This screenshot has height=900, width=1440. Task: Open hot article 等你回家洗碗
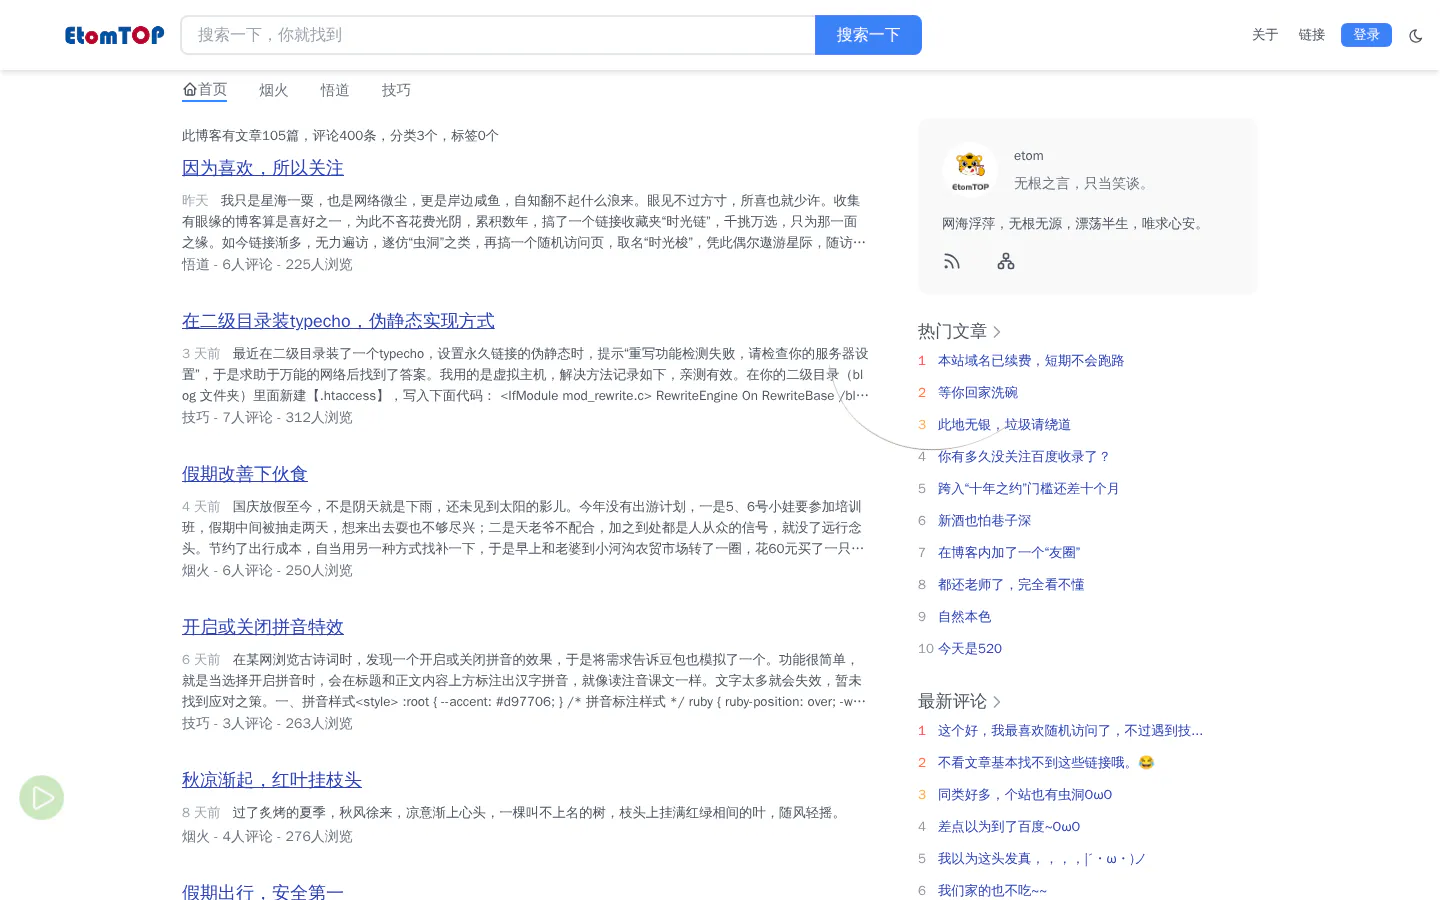tap(978, 393)
